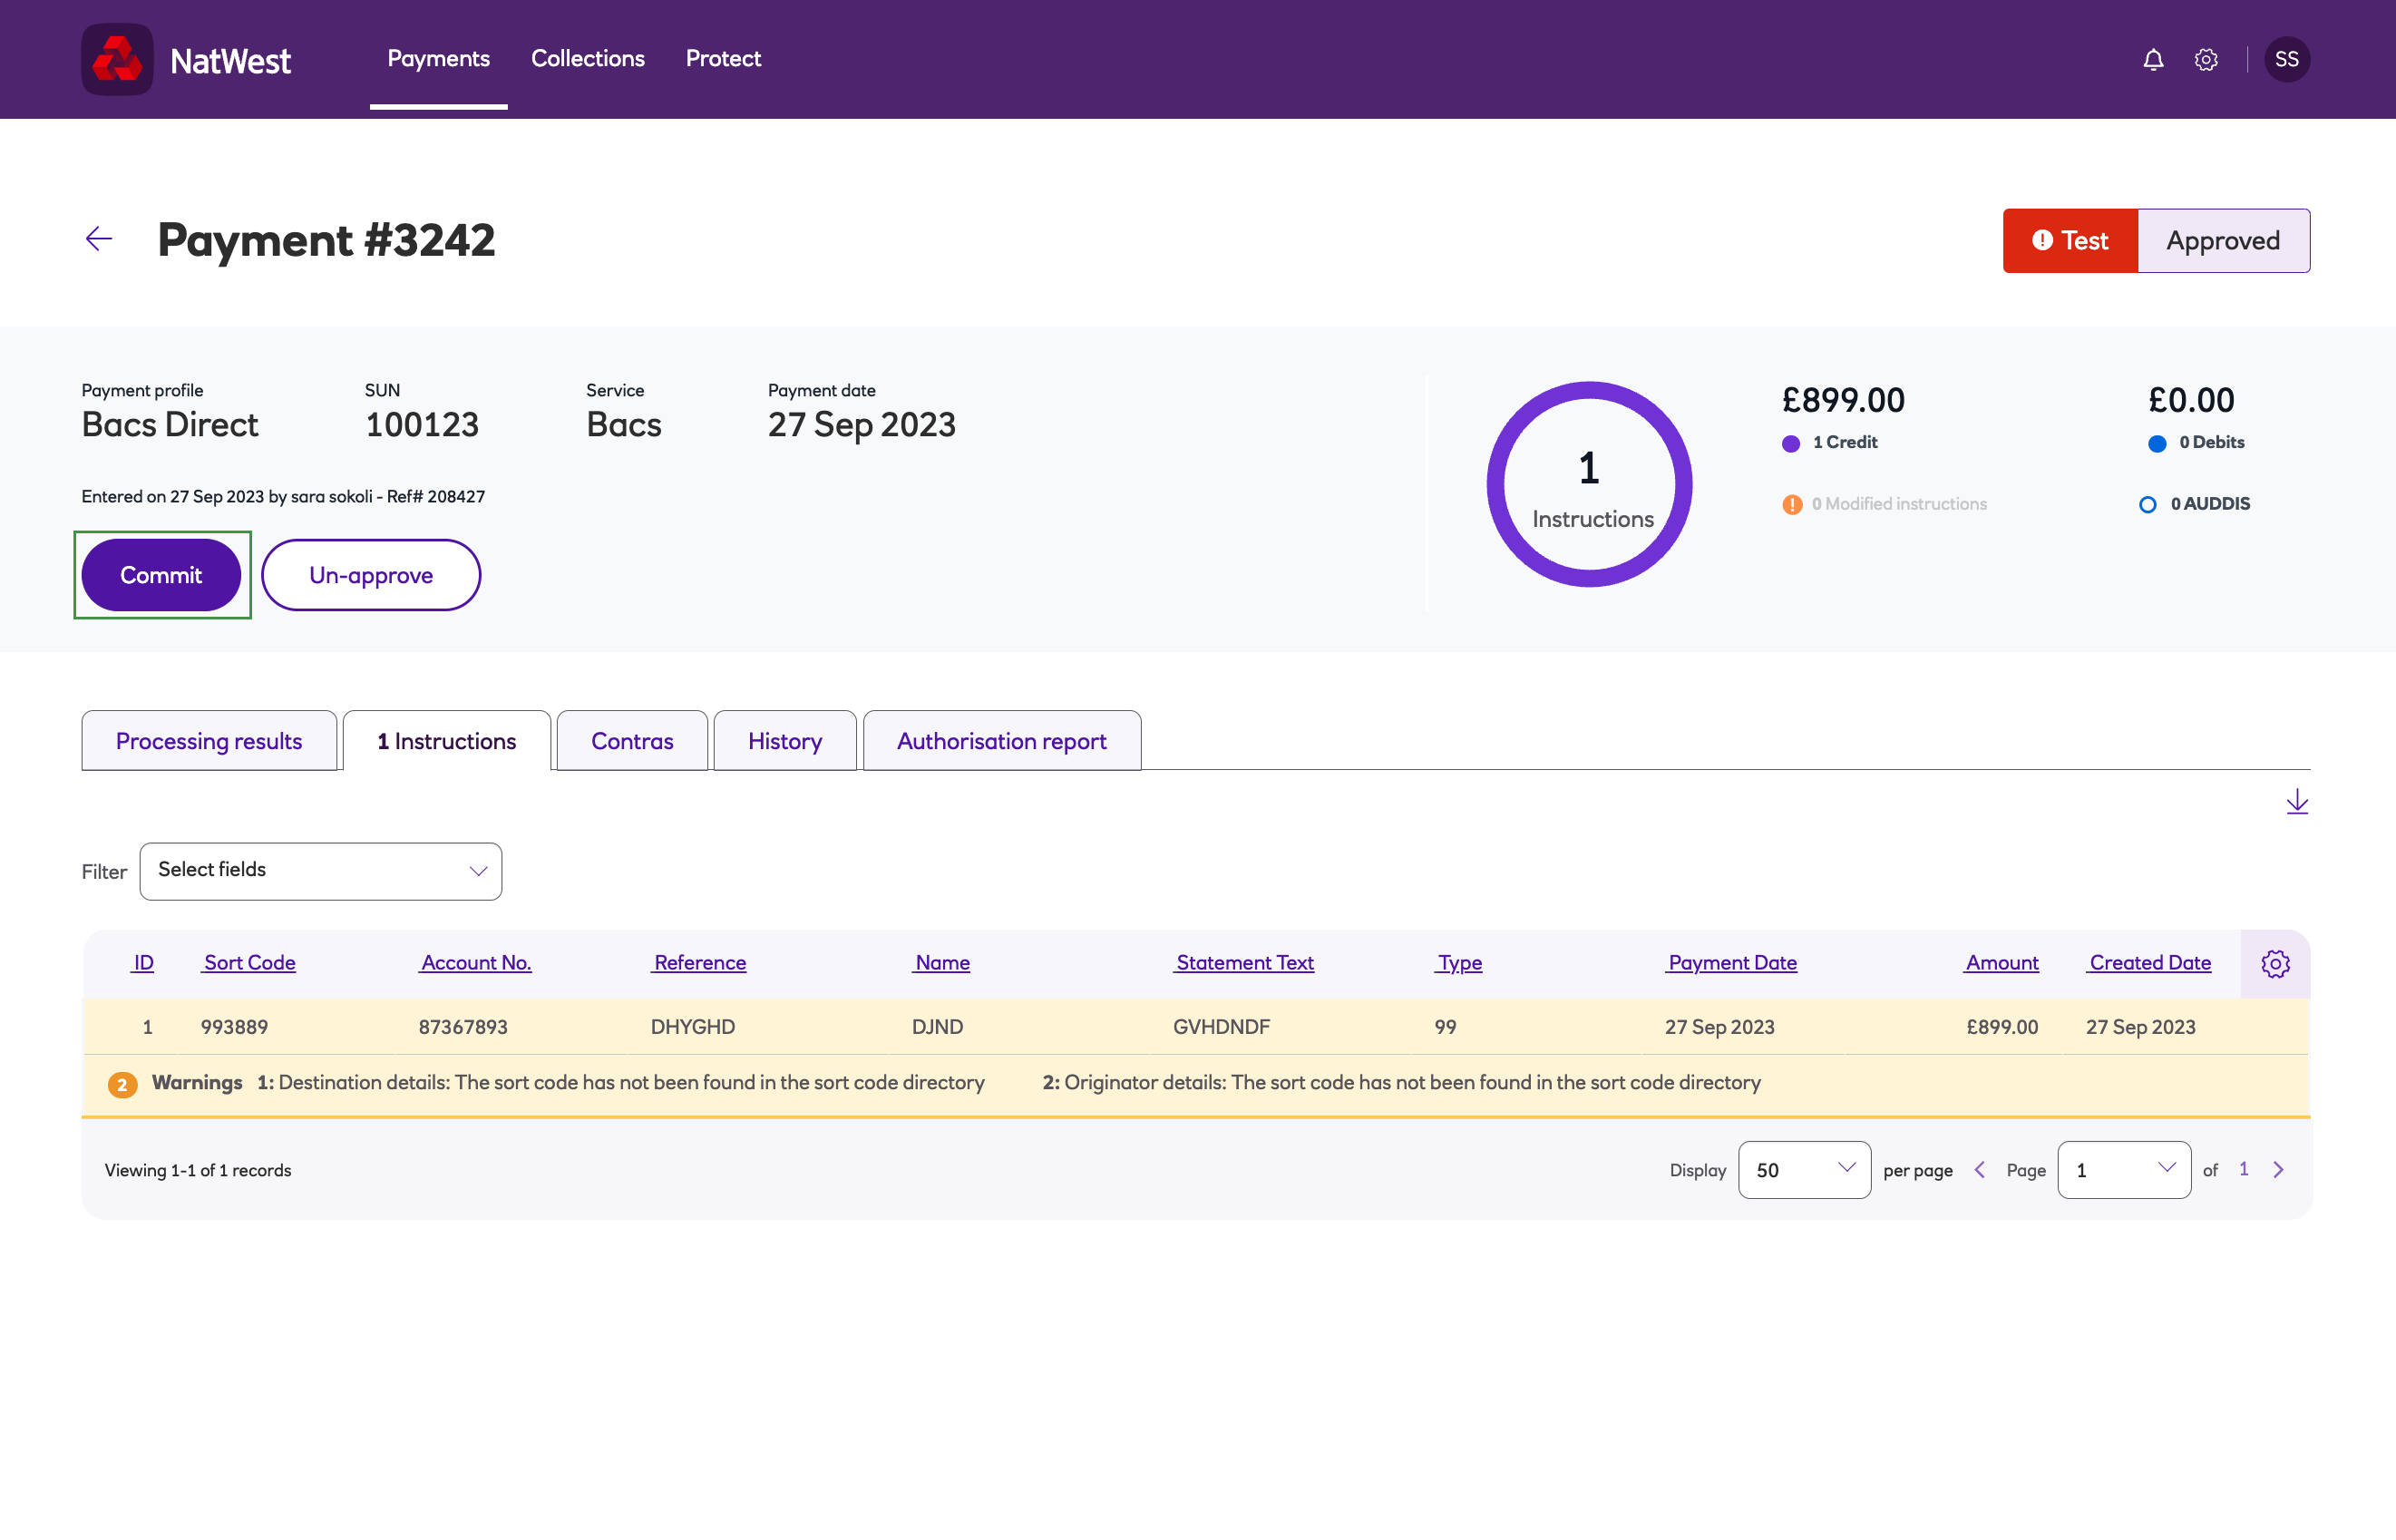Switch to the Contras tab
The image size is (2396, 1540).
632,741
